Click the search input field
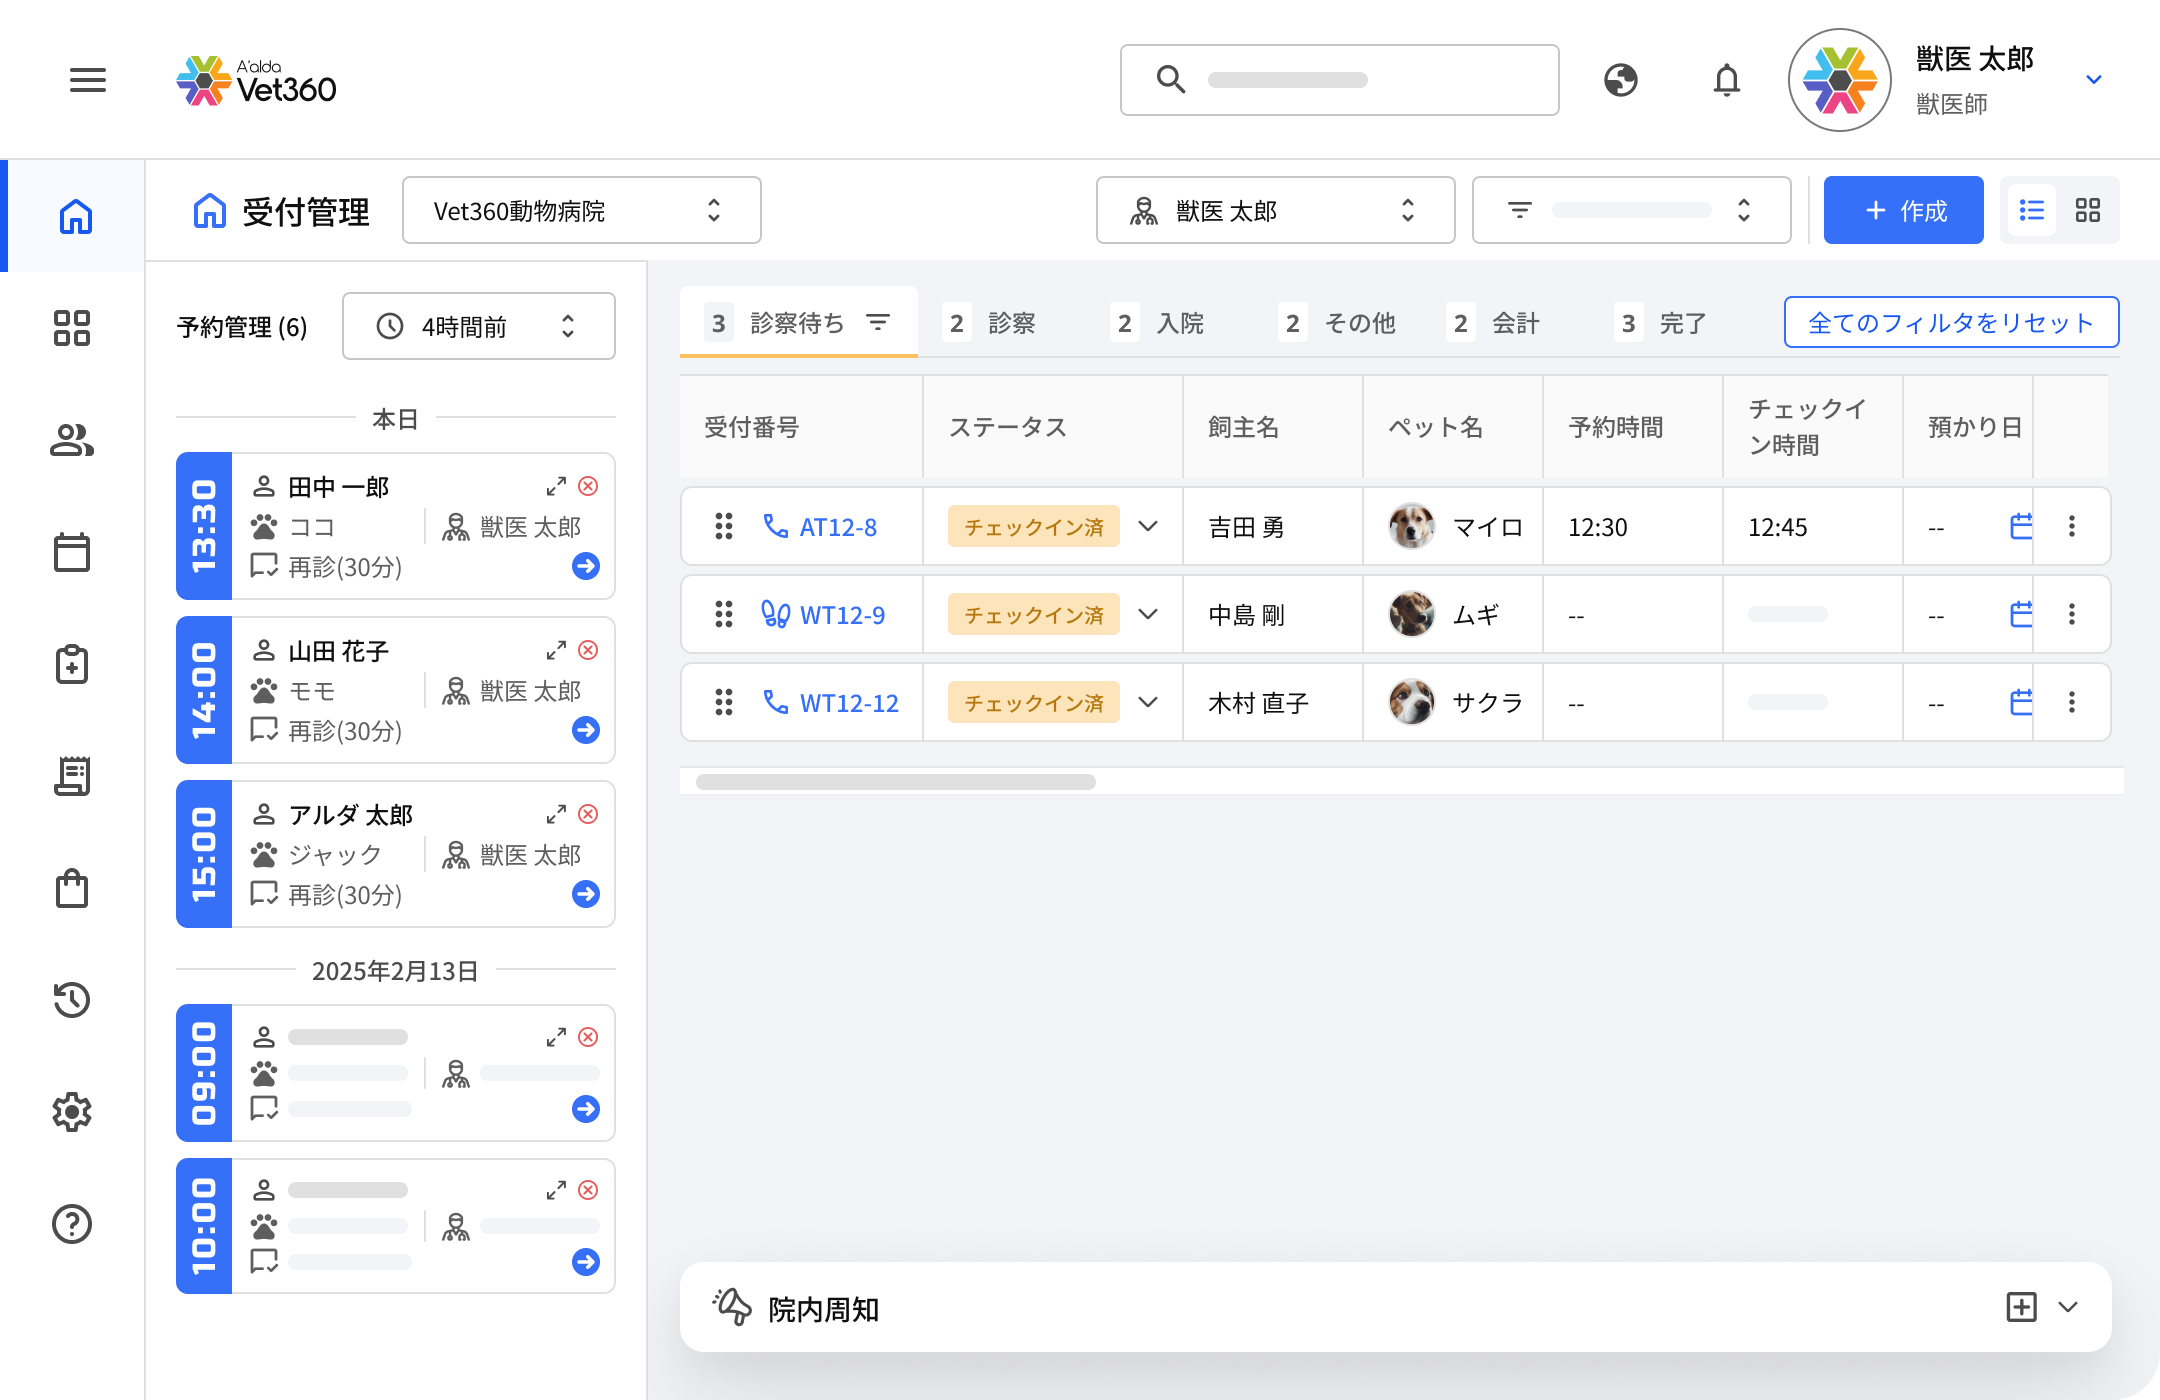Viewport: 2160px width, 1400px height. tap(1340, 80)
